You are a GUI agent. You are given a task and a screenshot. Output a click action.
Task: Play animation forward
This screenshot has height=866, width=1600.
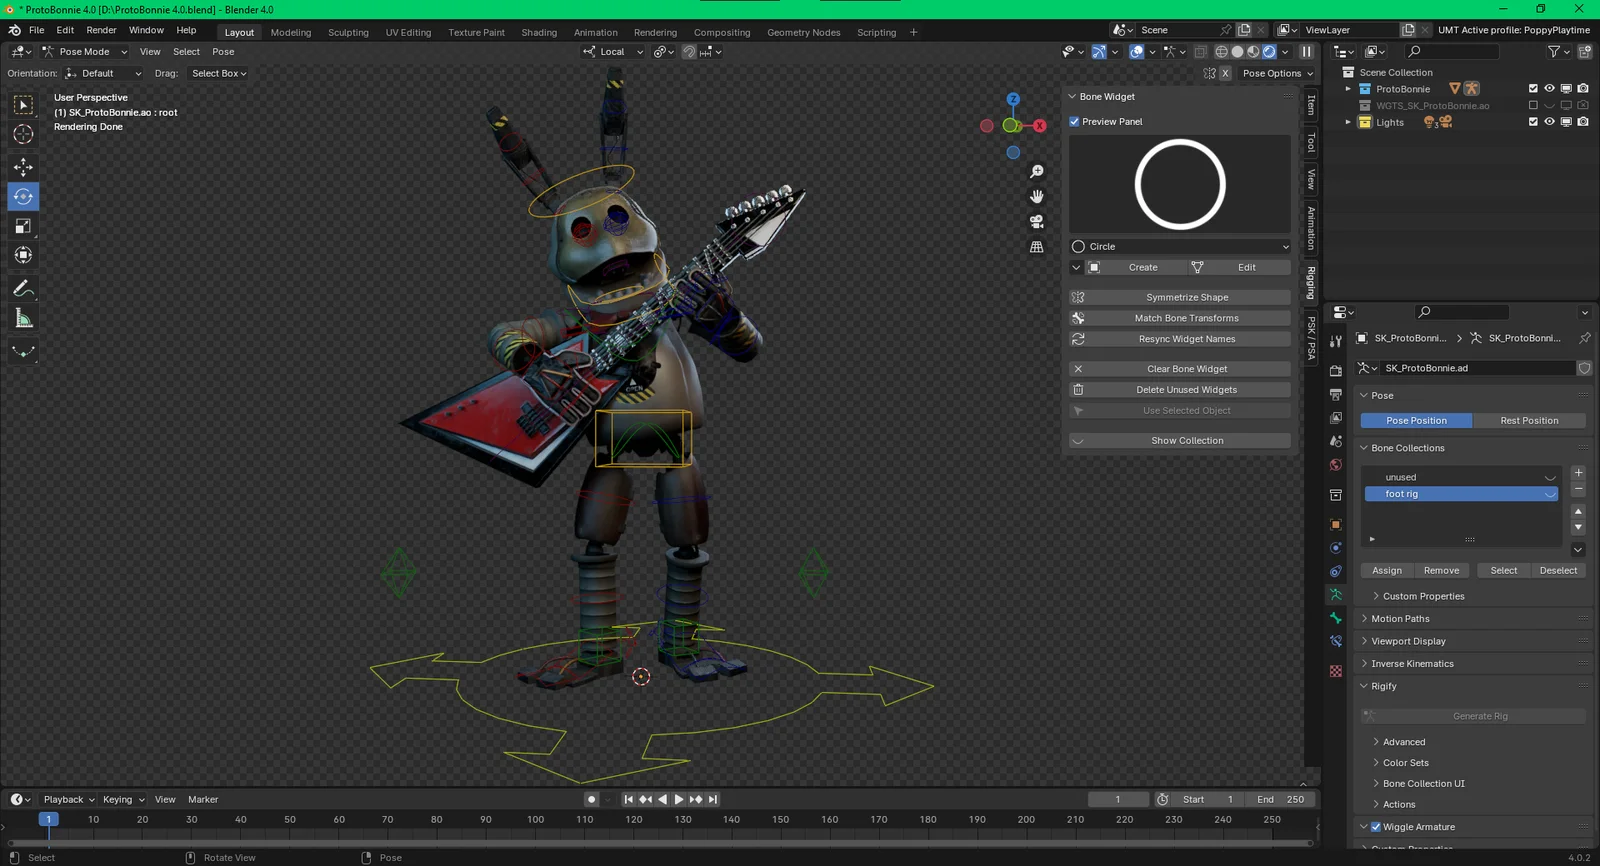coord(679,800)
